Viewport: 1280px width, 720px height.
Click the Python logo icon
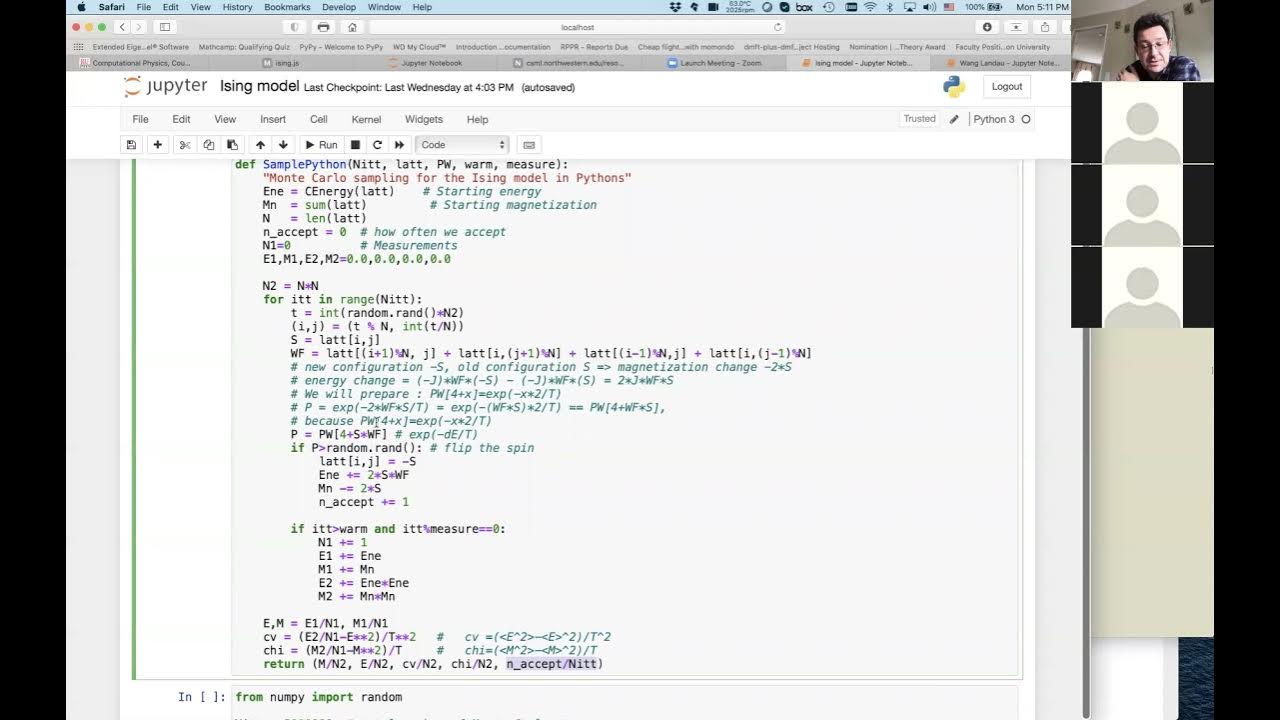click(x=954, y=87)
